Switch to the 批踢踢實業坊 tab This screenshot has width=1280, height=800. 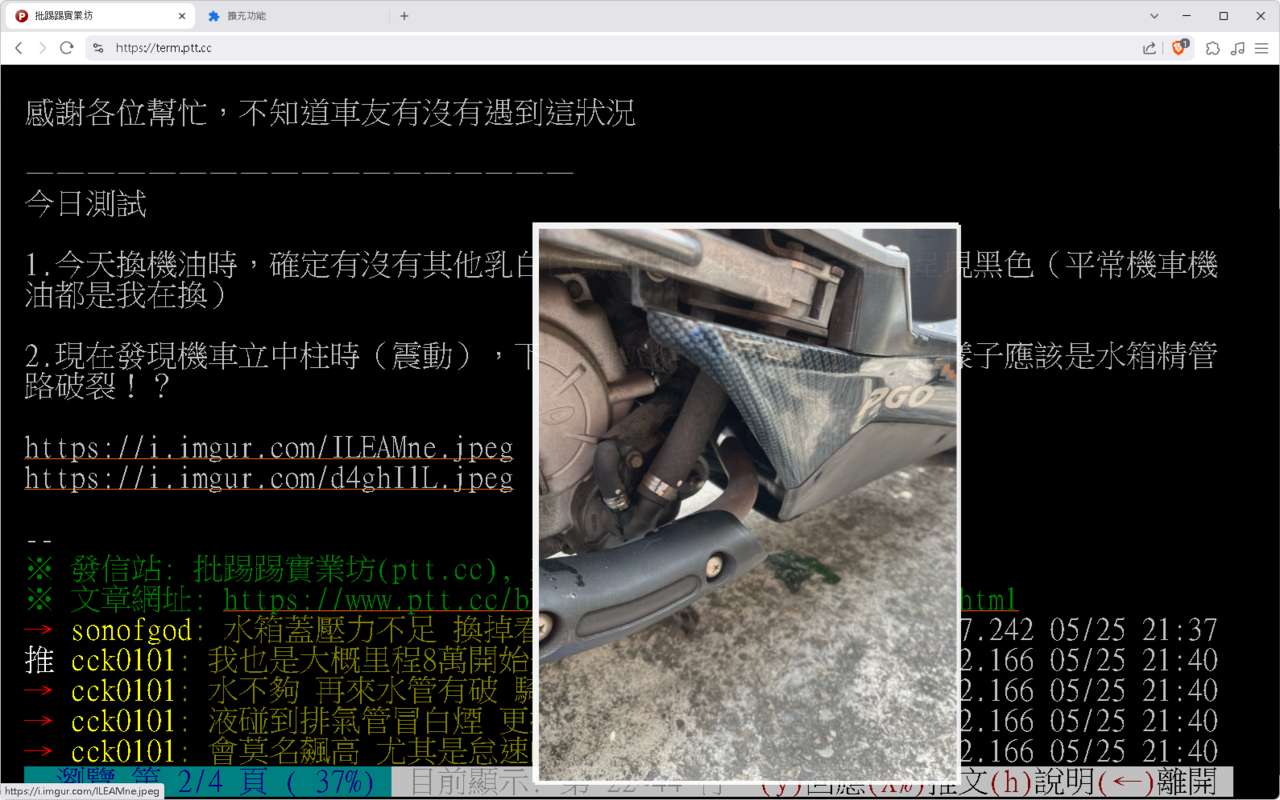[100, 16]
